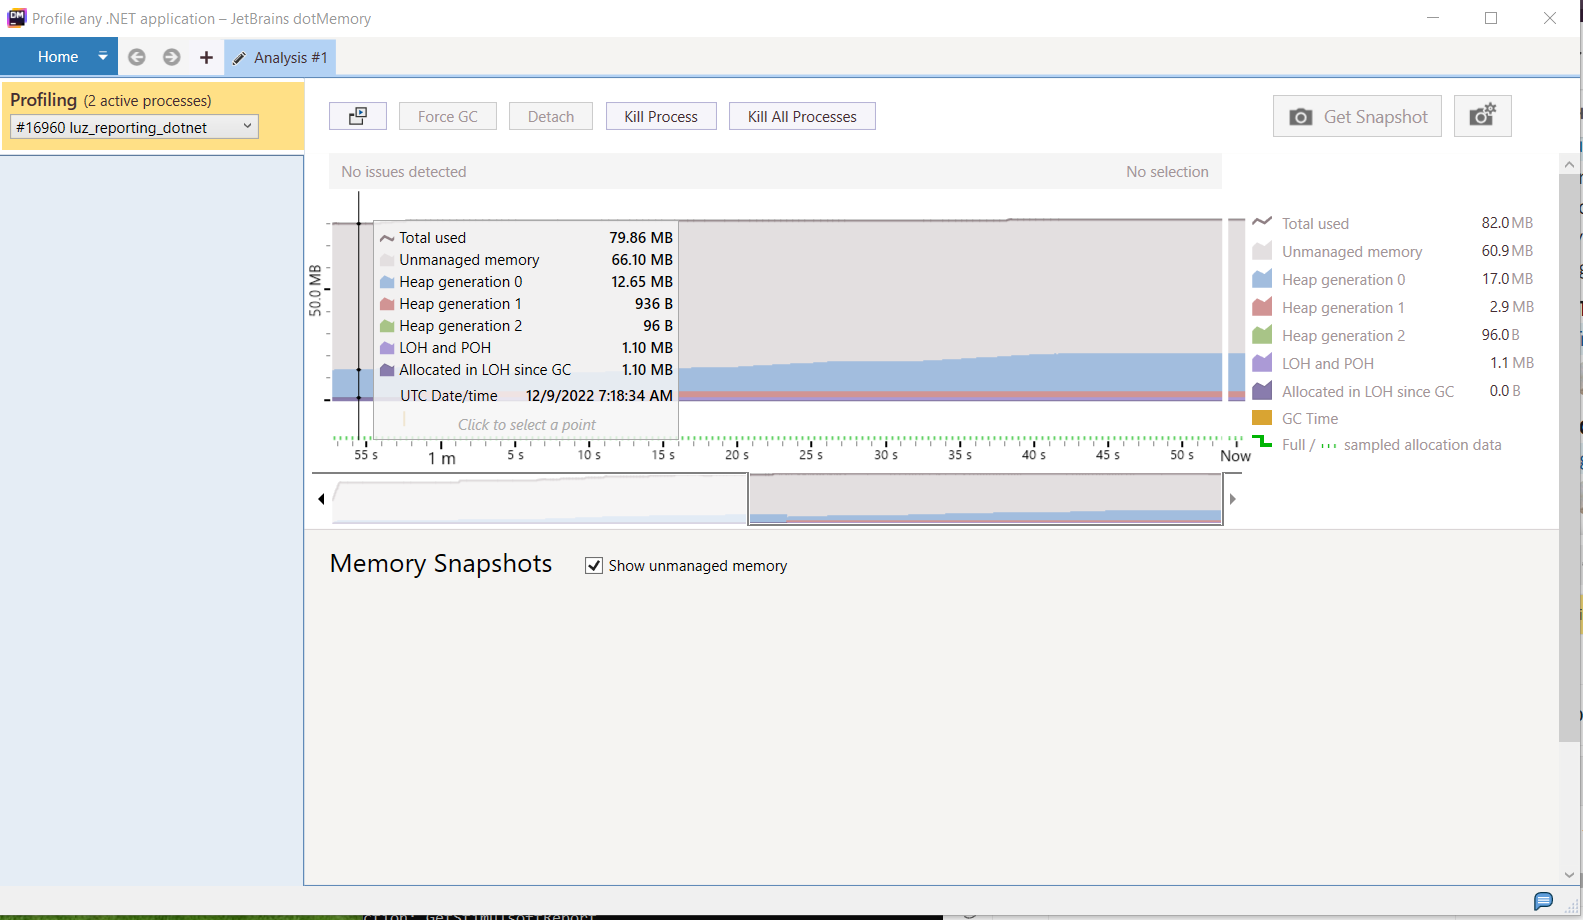Open the detach-window icon button
Viewport: 1583px width, 920px height.
[x=358, y=116]
